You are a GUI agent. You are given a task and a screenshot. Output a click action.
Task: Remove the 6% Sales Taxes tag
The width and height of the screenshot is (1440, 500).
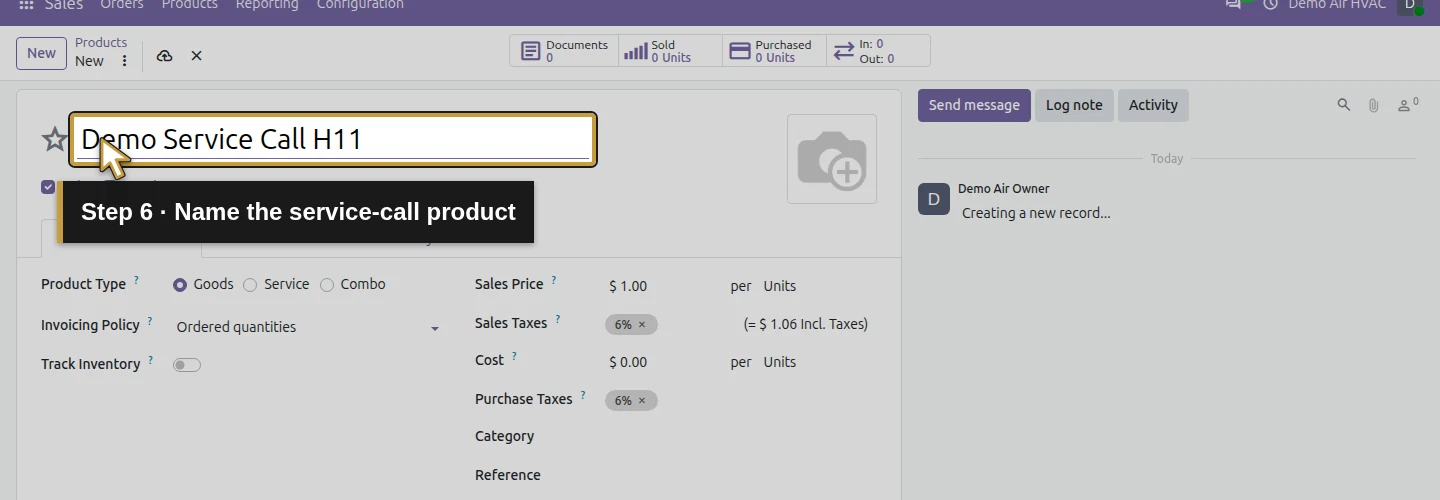(x=642, y=325)
